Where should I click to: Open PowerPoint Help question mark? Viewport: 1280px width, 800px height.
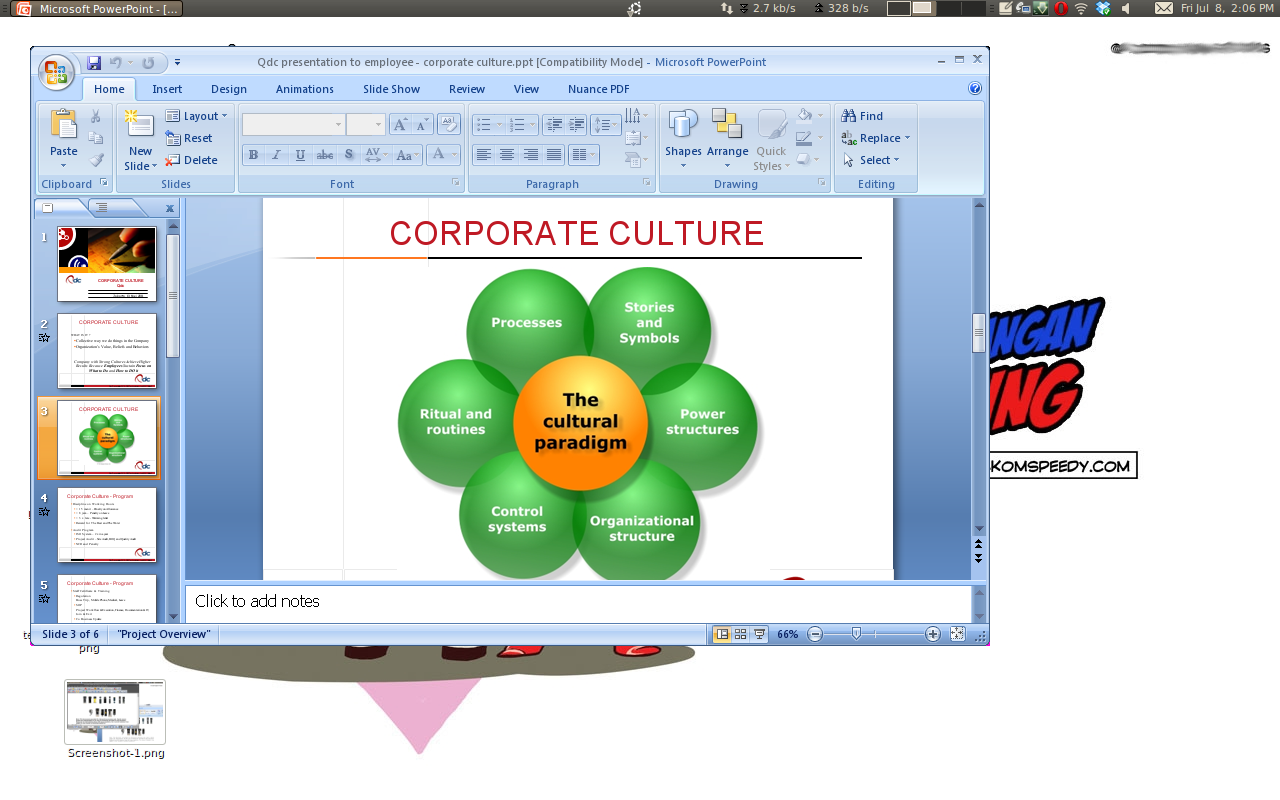(975, 88)
